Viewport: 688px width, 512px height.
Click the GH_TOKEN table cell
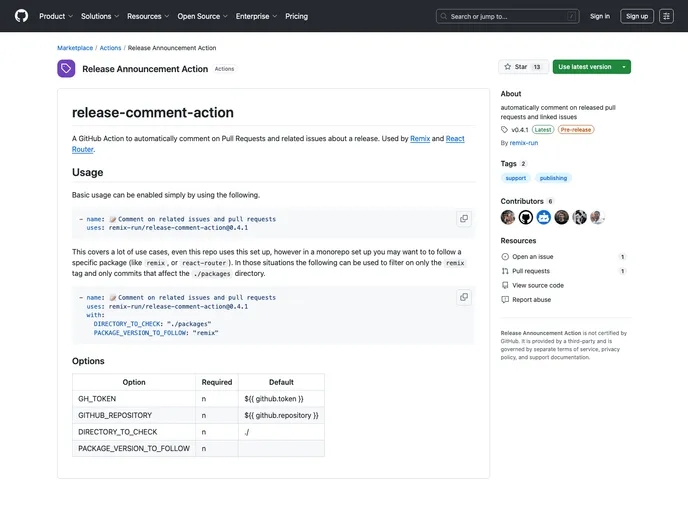[x=134, y=399]
